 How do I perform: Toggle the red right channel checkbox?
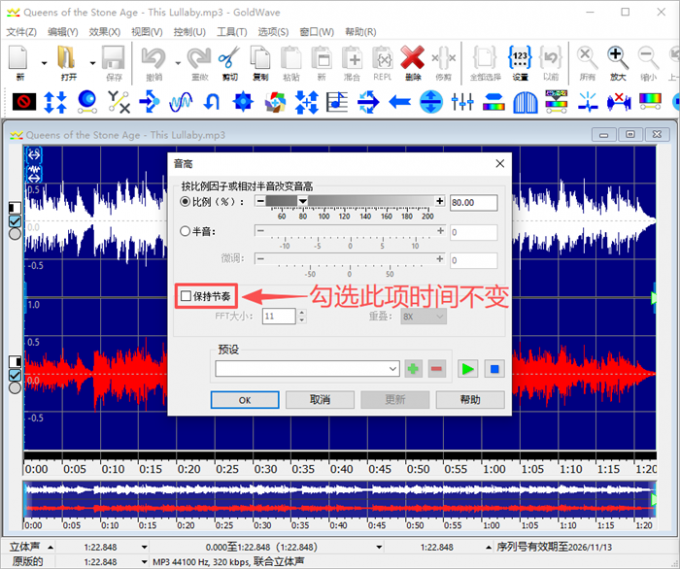click(15, 375)
